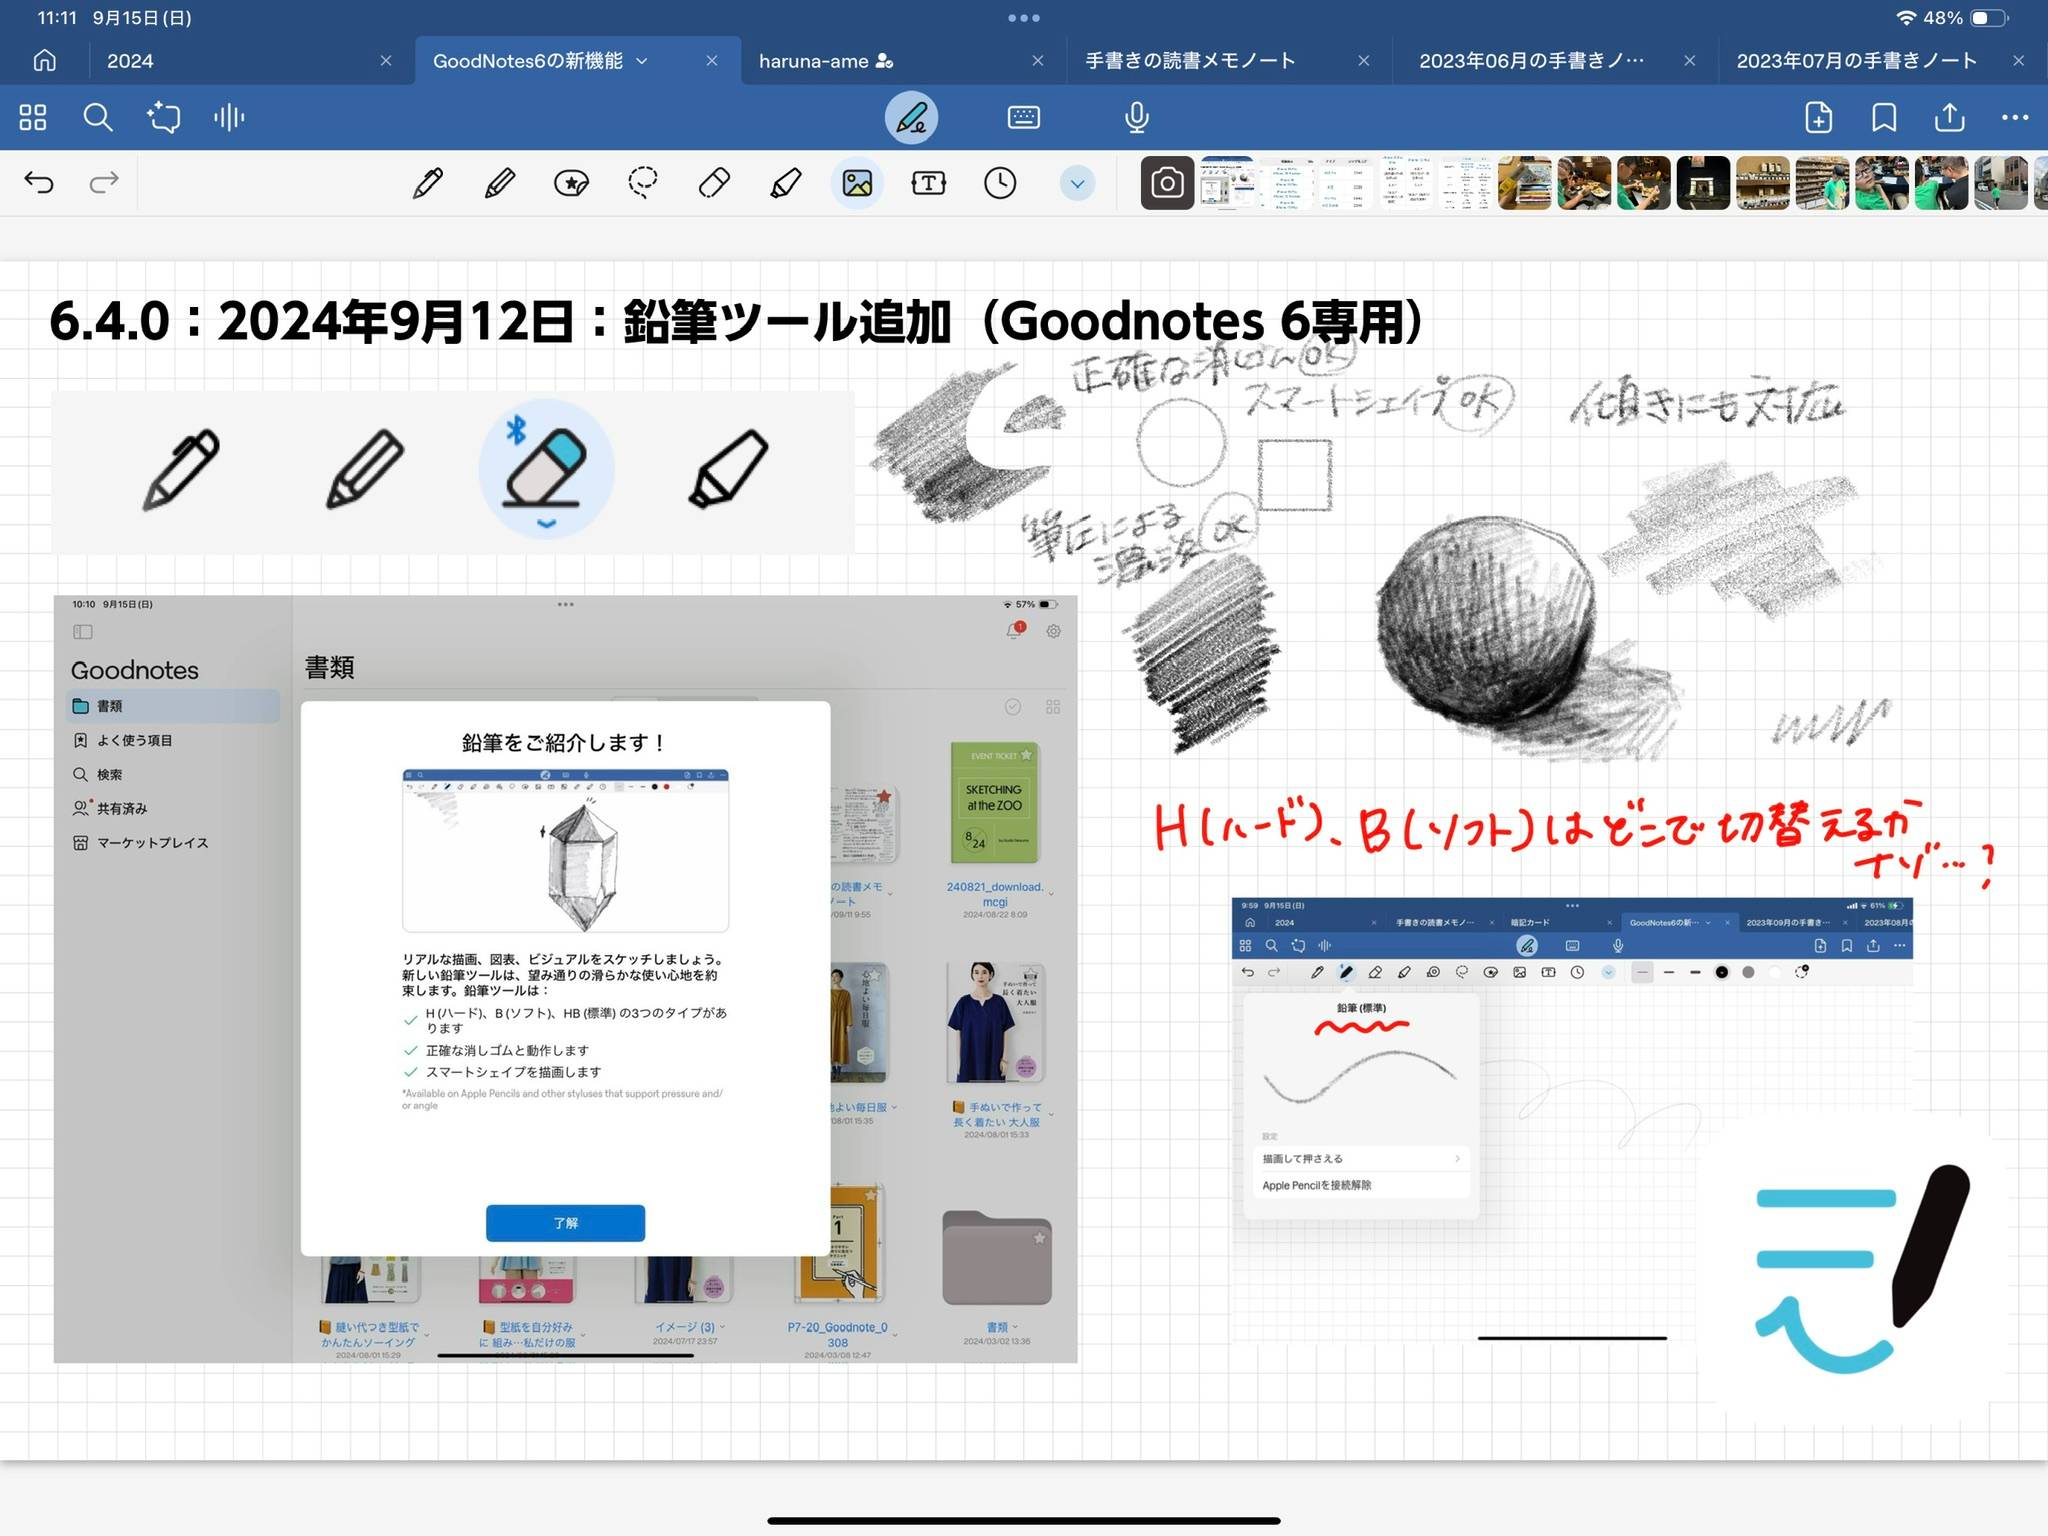The height and width of the screenshot is (1536, 2048).
Task: Select the cropped four-tool icons image
Action: pyautogui.click(x=453, y=471)
